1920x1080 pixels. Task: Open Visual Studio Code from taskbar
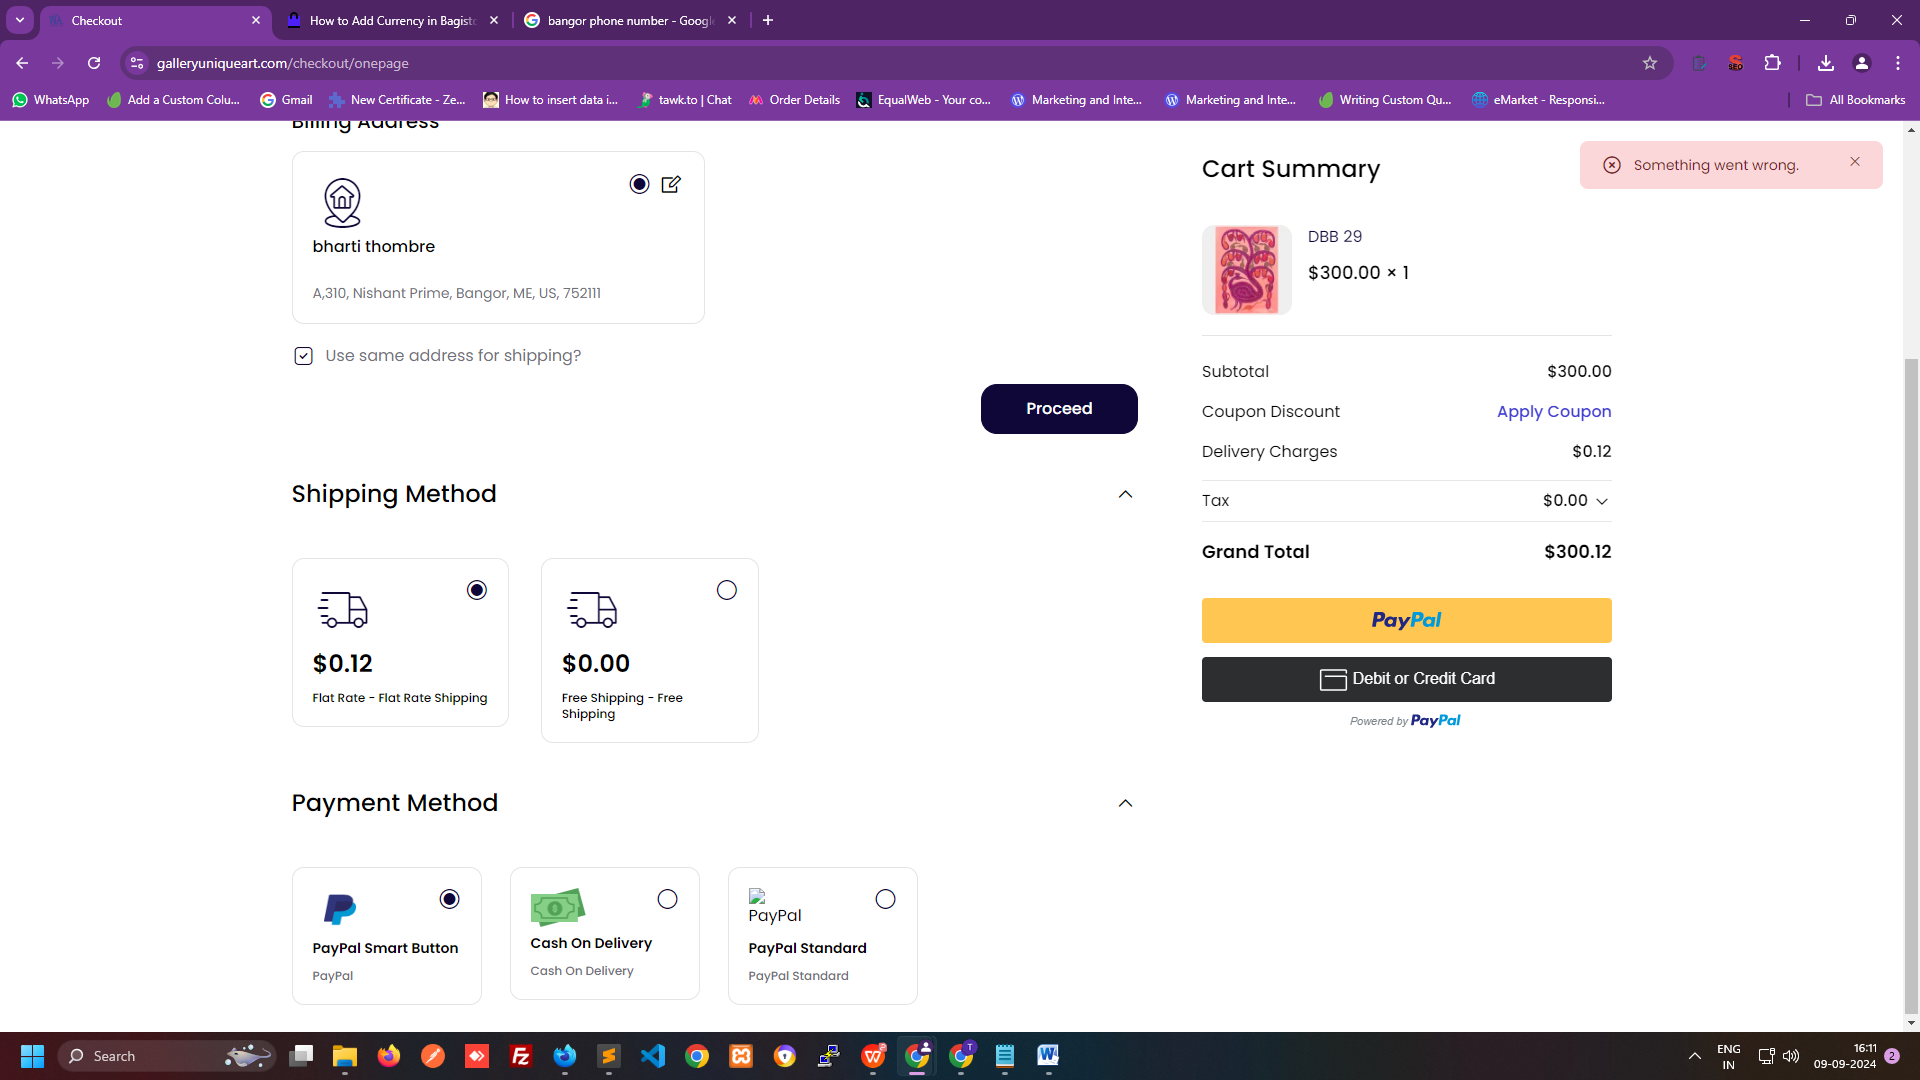653,1056
